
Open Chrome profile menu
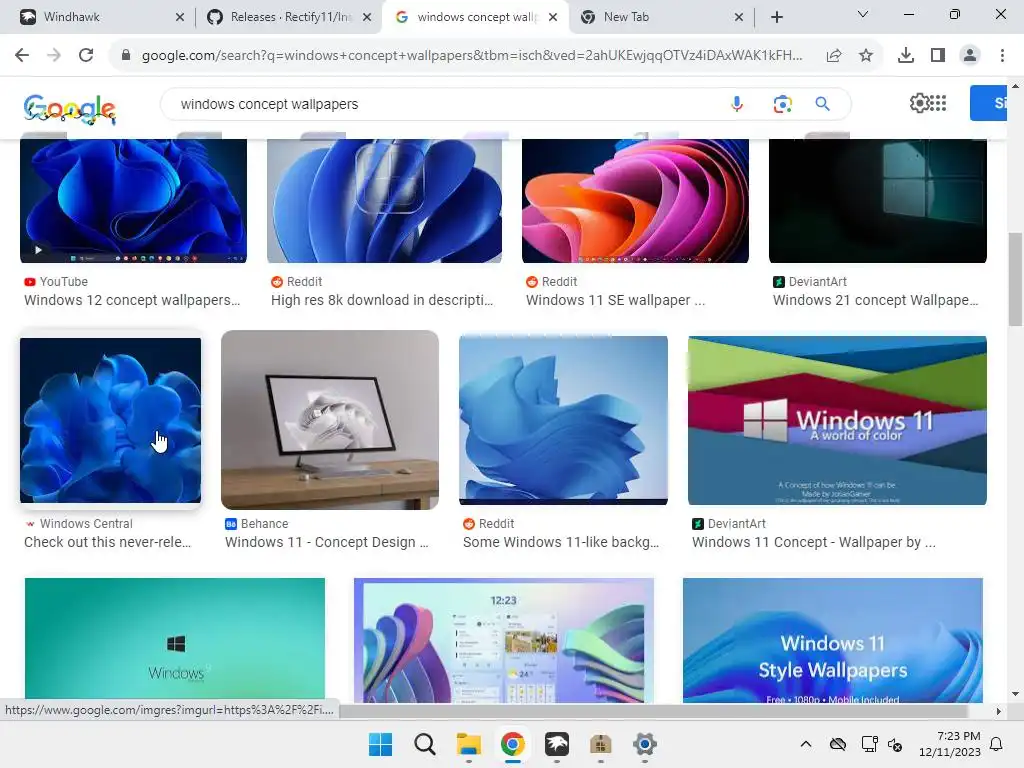(970, 56)
